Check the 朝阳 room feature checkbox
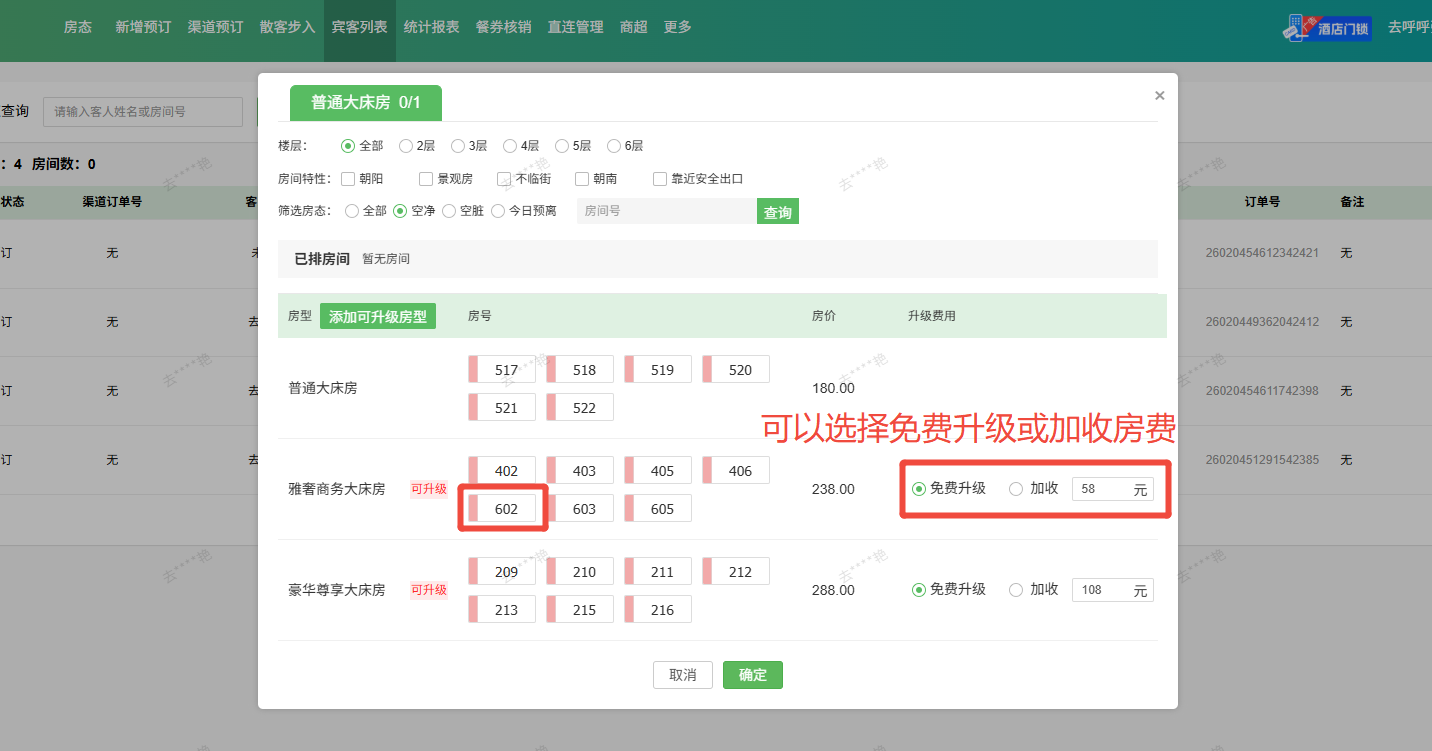Image resolution: width=1432 pixels, height=751 pixels. (x=348, y=179)
